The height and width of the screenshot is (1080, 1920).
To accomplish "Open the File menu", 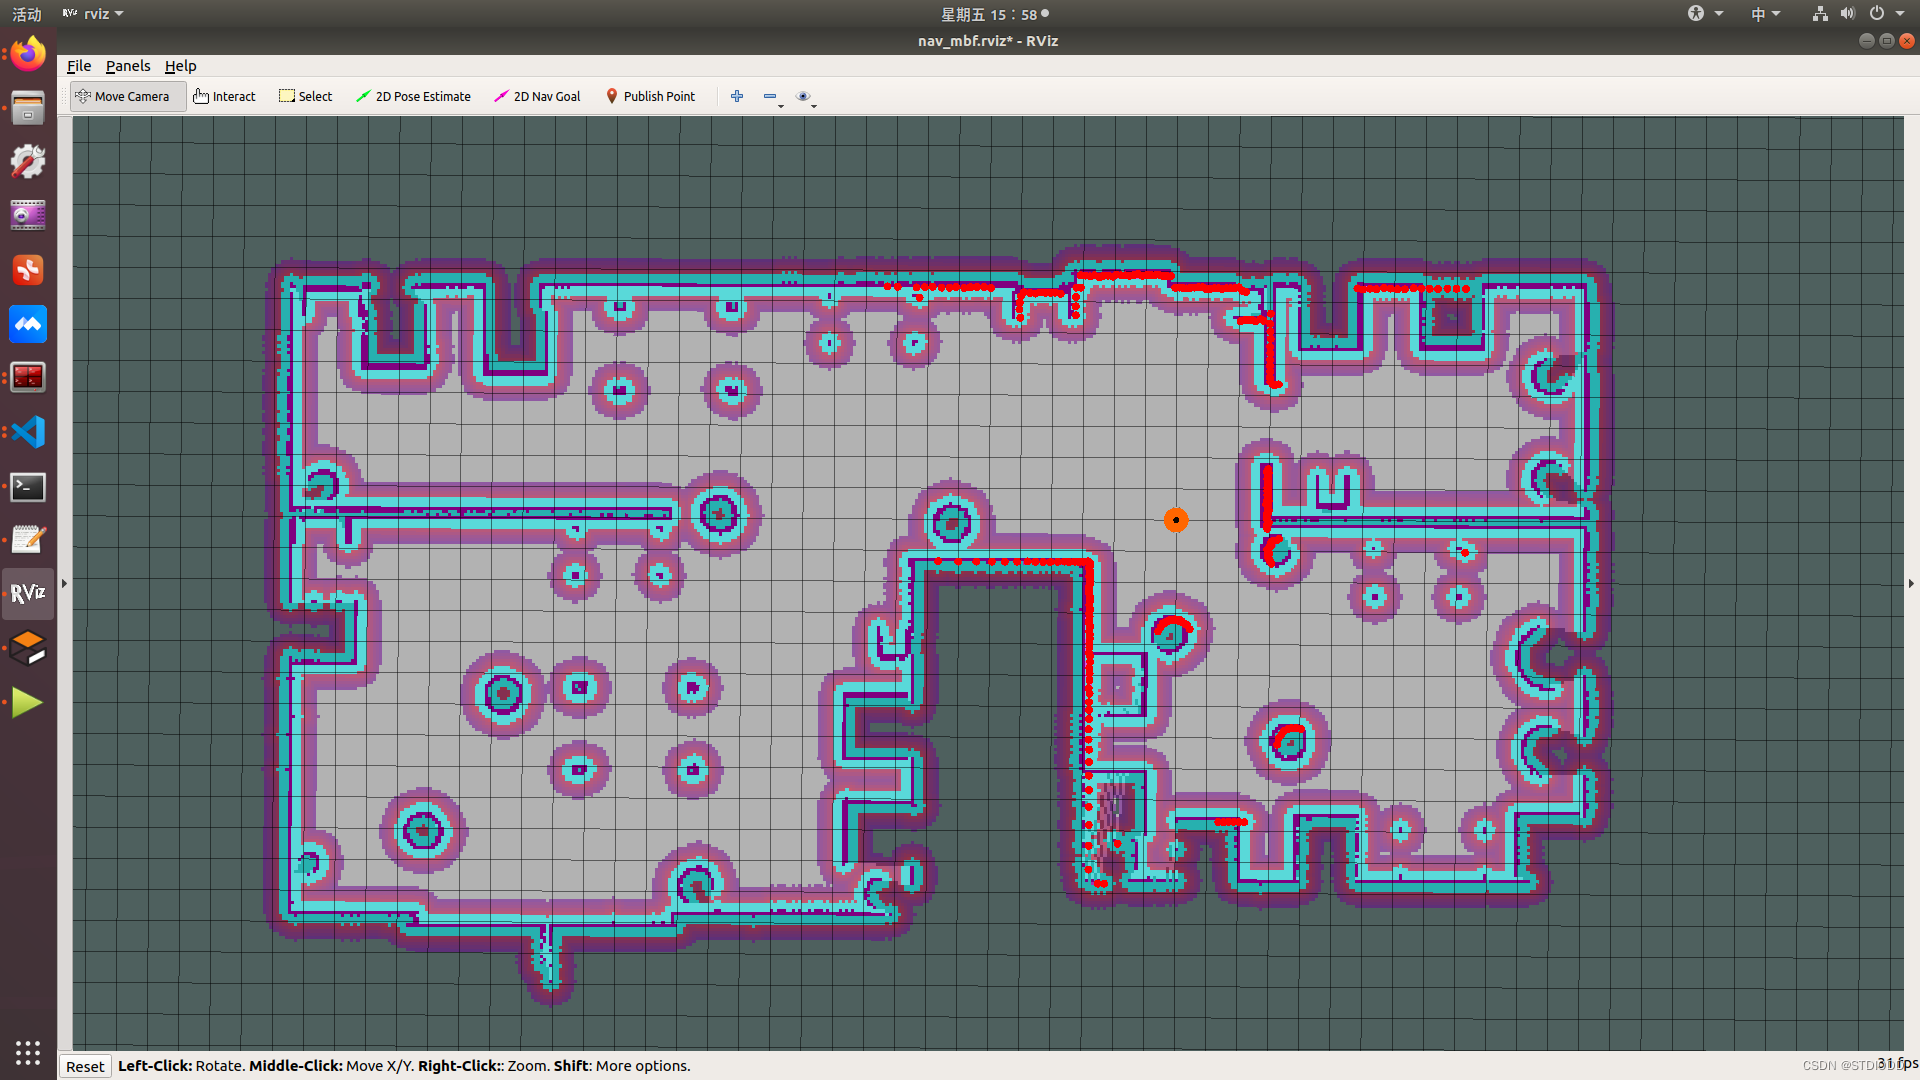I will point(79,66).
